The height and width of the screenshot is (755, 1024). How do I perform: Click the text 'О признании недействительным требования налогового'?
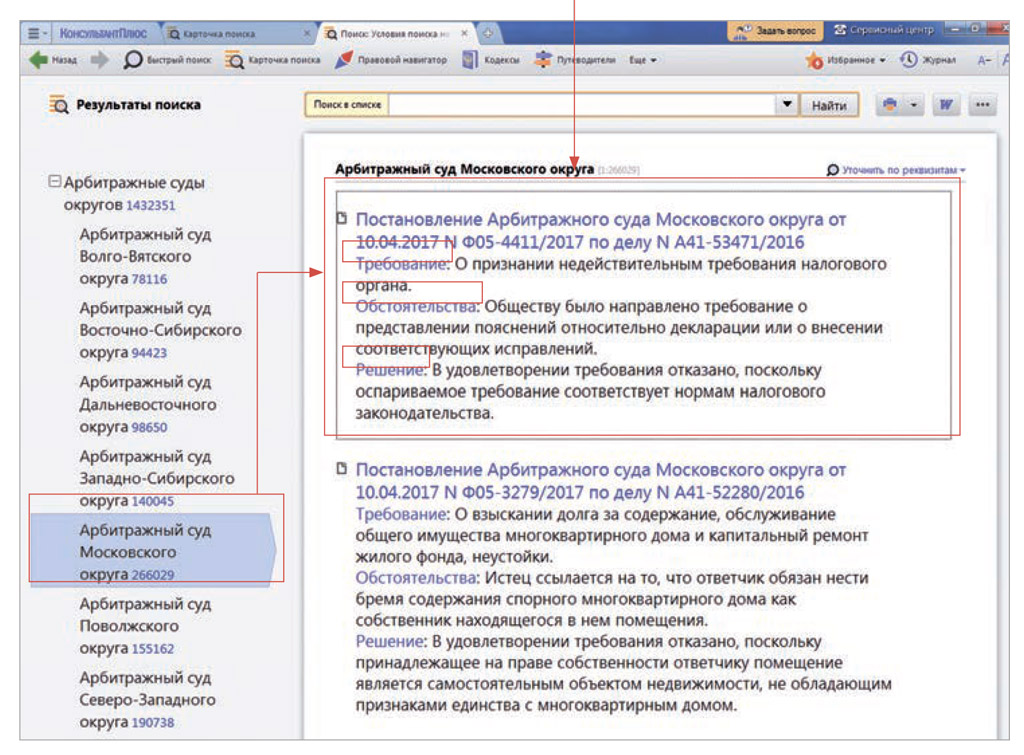point(671,264)
